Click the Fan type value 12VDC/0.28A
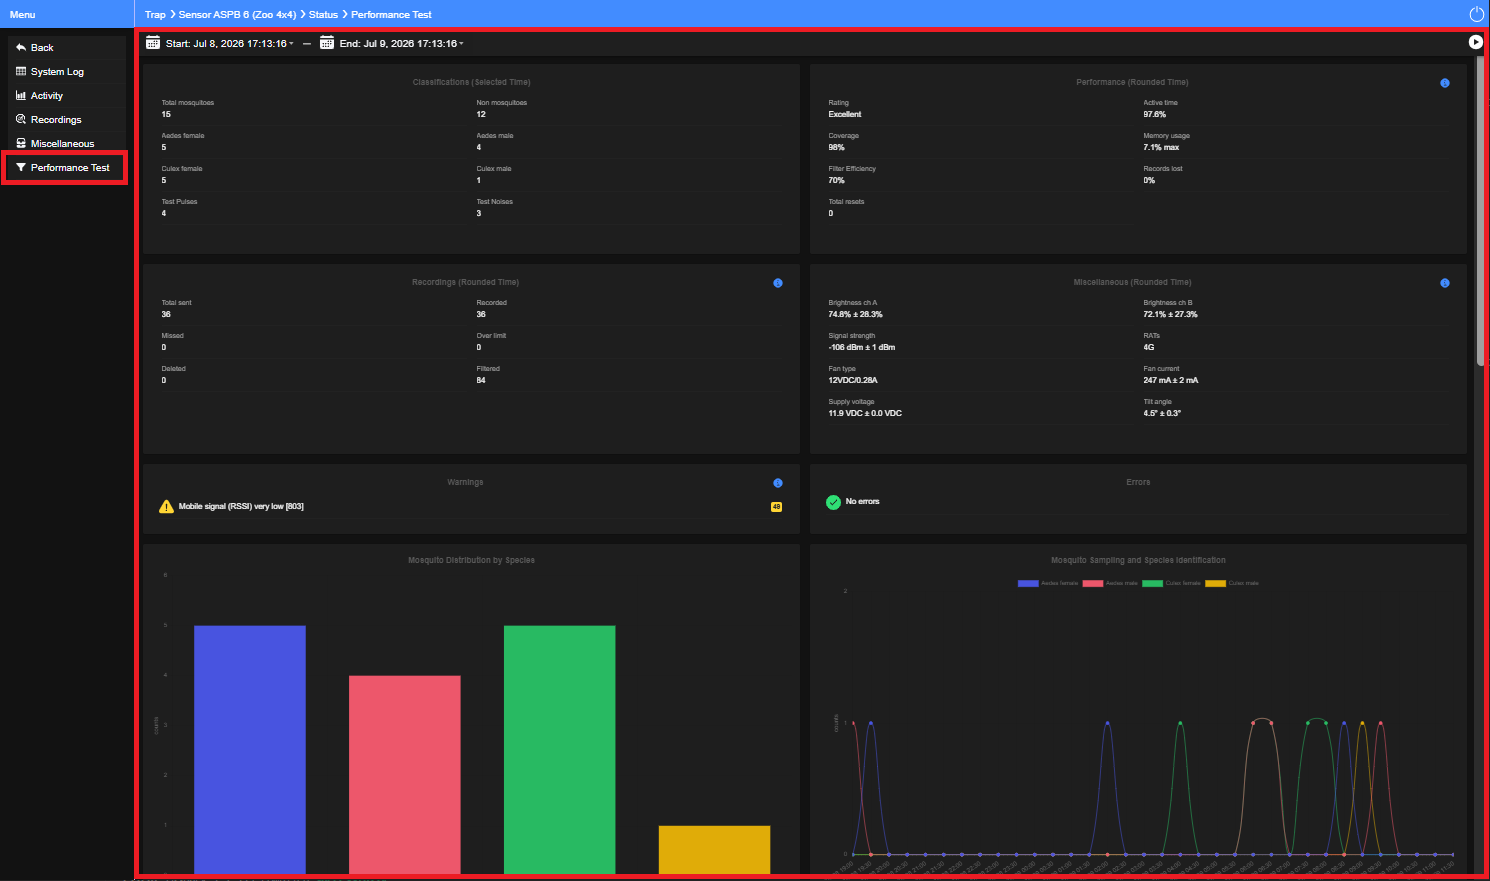Image resolution: width=1490 pixels, height=881 pixels. [x=853, y=381]
